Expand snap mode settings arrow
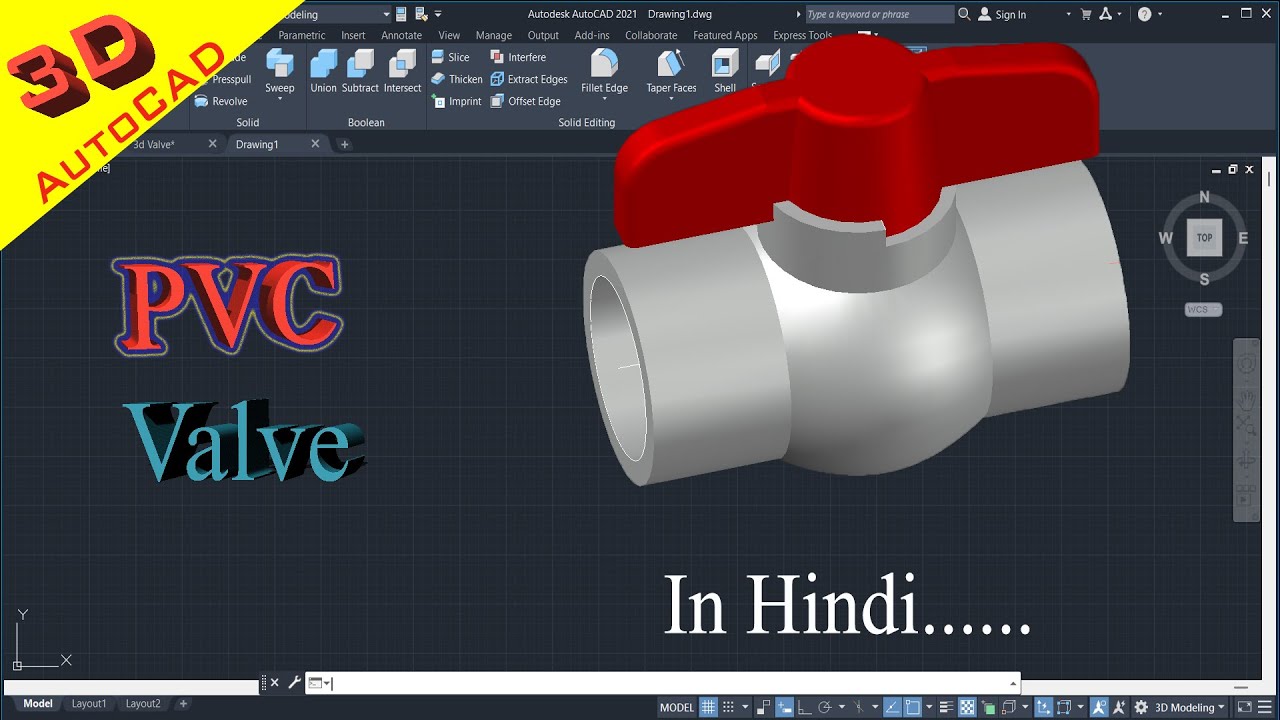This screenshot has width=1280, height=720. click(745, 707)
